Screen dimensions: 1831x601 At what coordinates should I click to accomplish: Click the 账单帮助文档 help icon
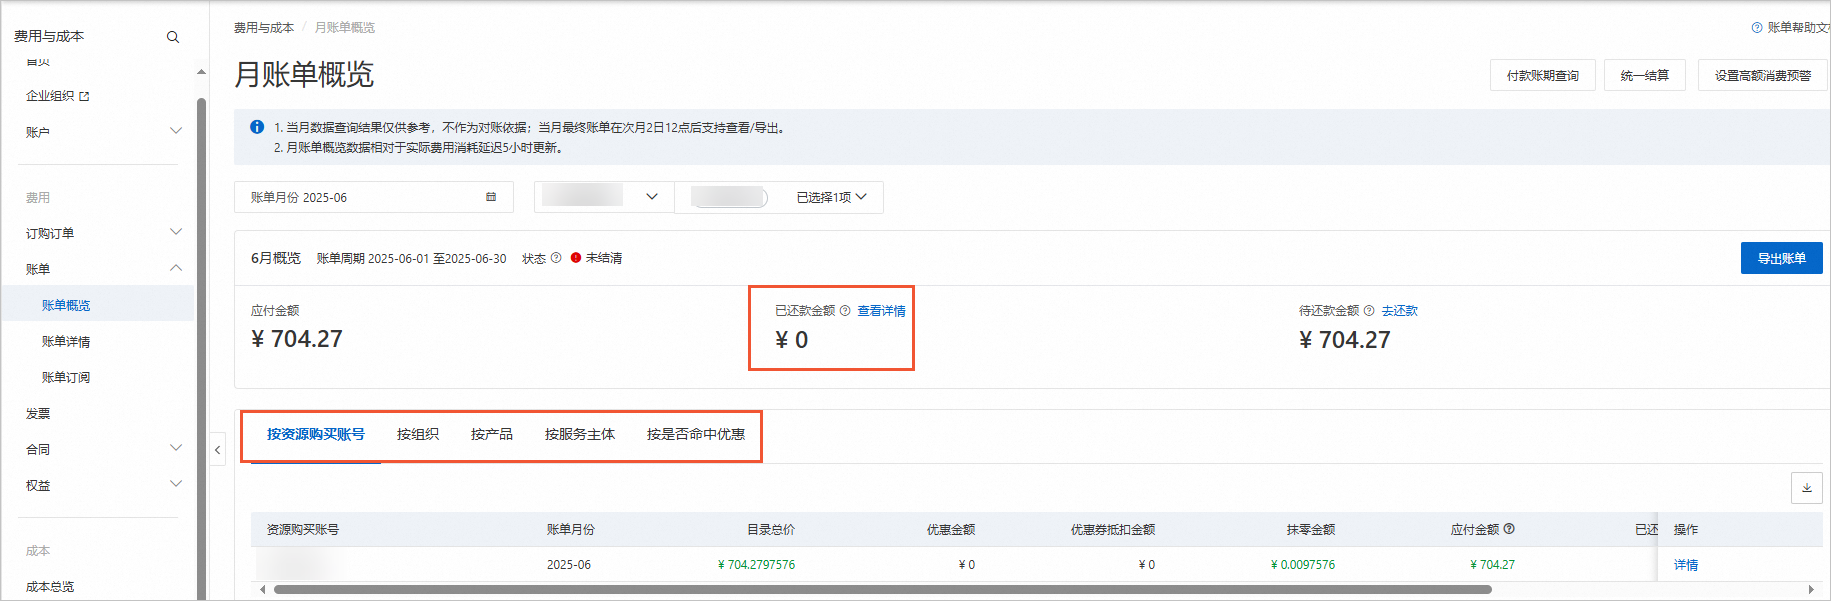[x=1757, y=28]
